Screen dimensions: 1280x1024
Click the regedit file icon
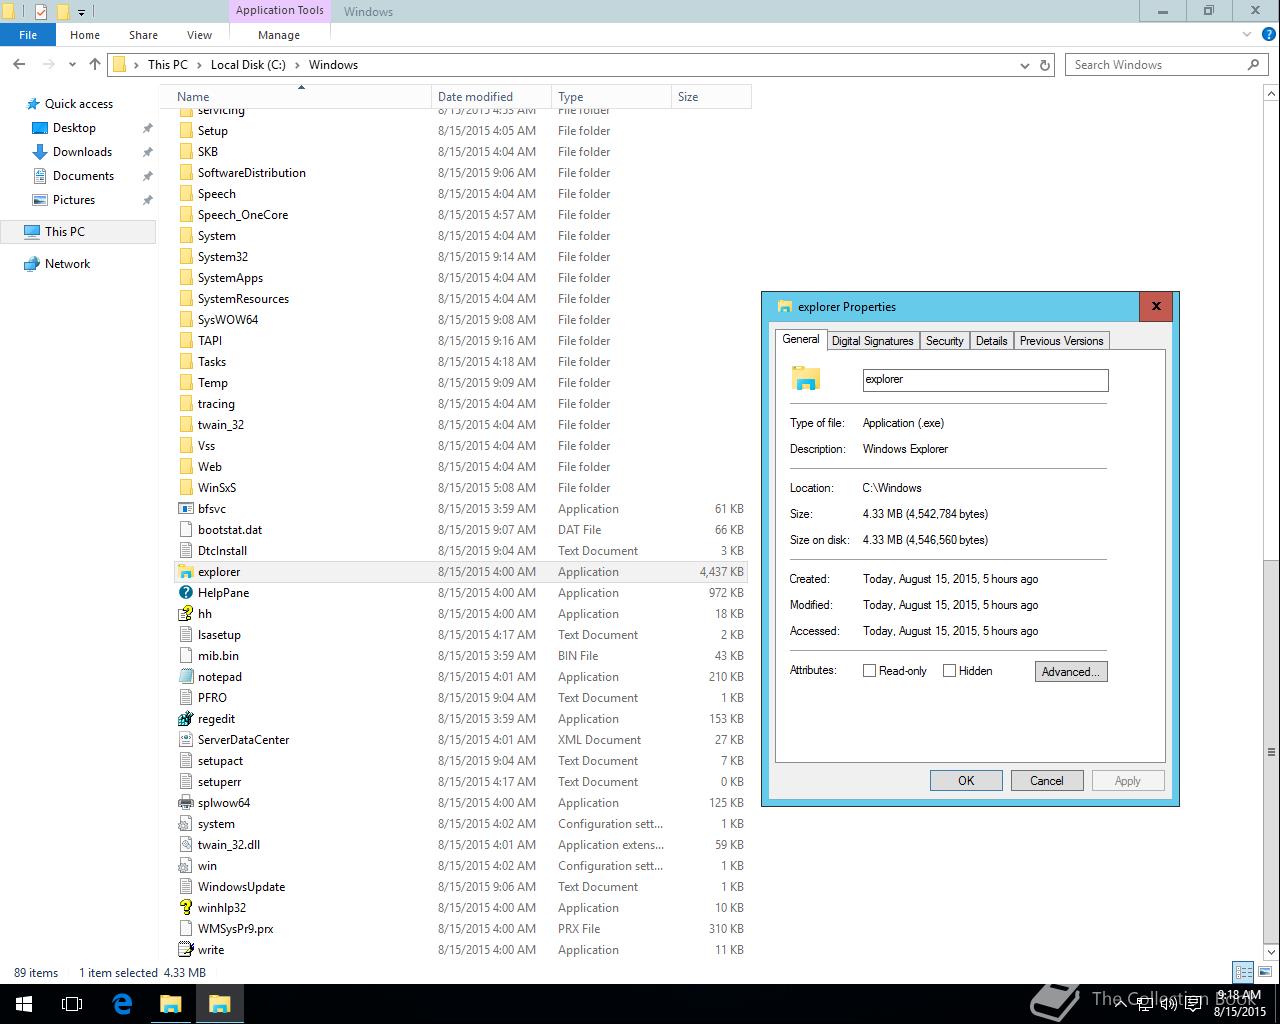pos(185,719)
